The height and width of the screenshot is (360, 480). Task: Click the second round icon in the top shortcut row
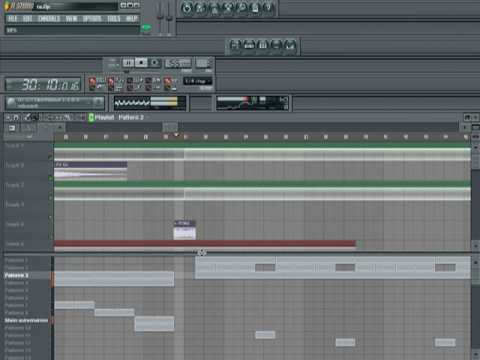coord(200,8)
